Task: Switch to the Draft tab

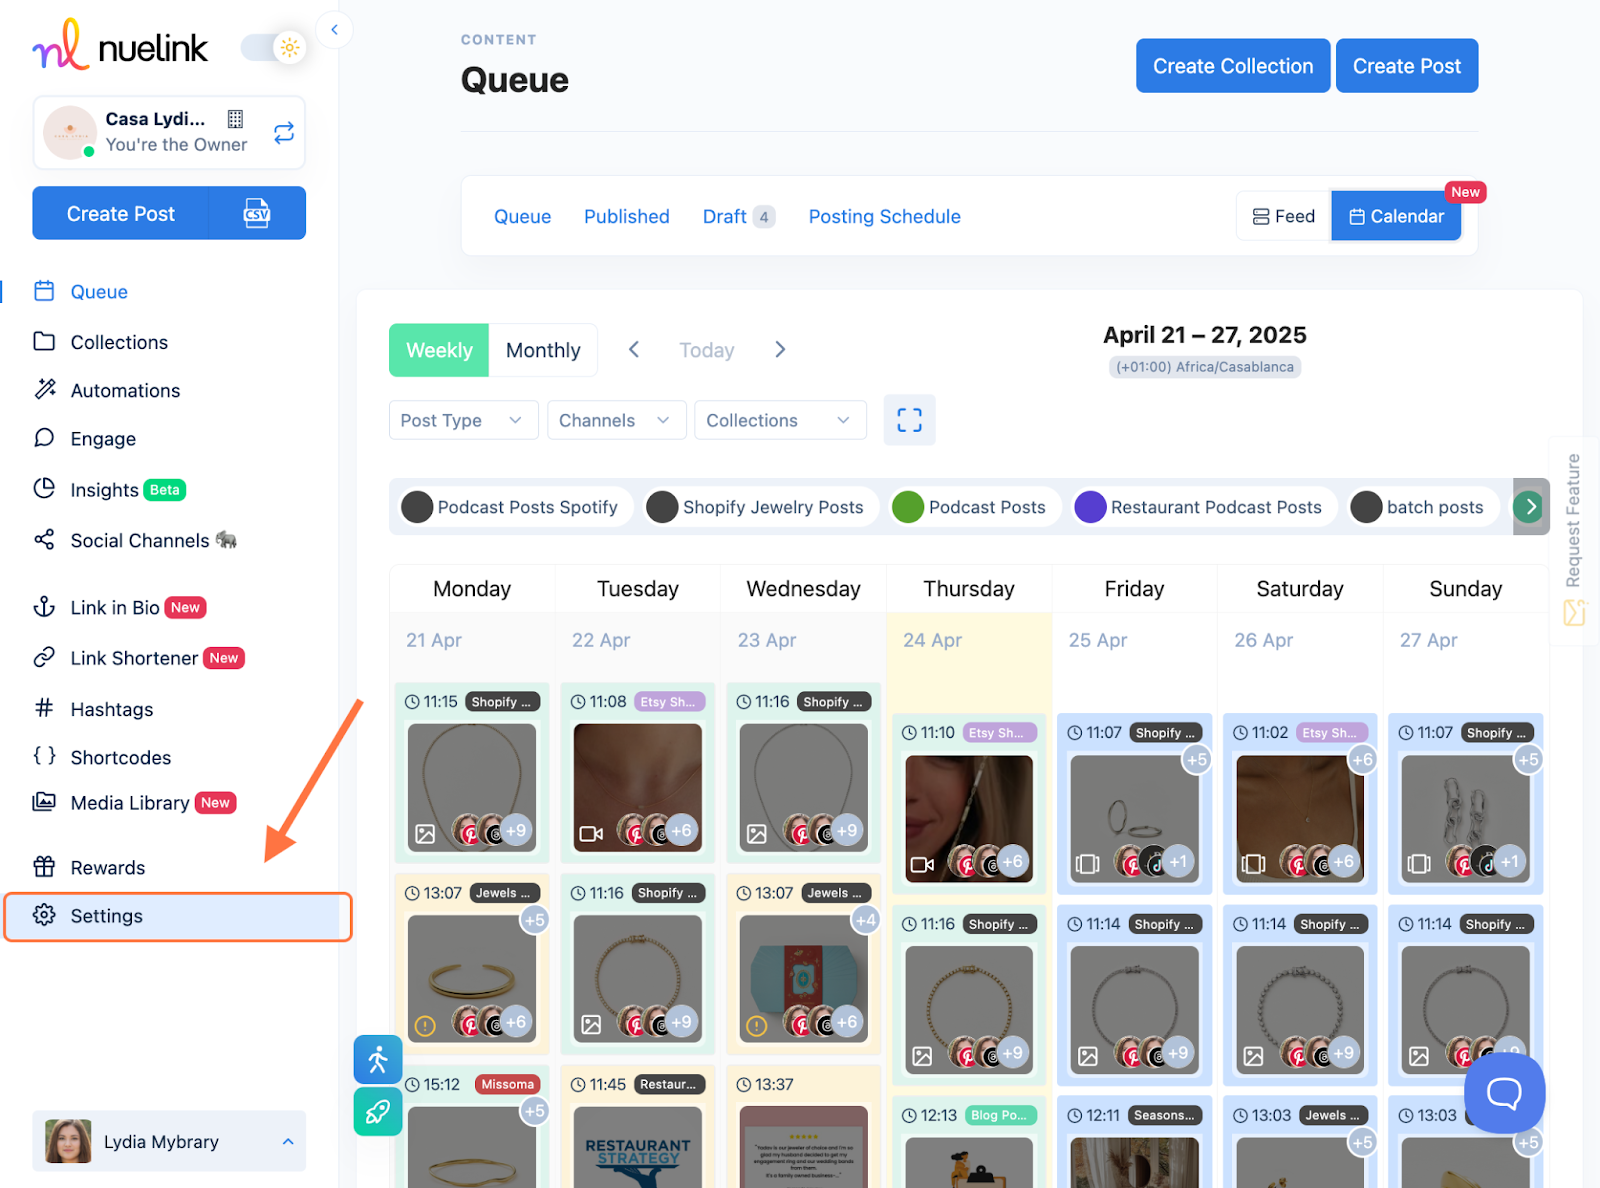Action: tap(739, 216)
